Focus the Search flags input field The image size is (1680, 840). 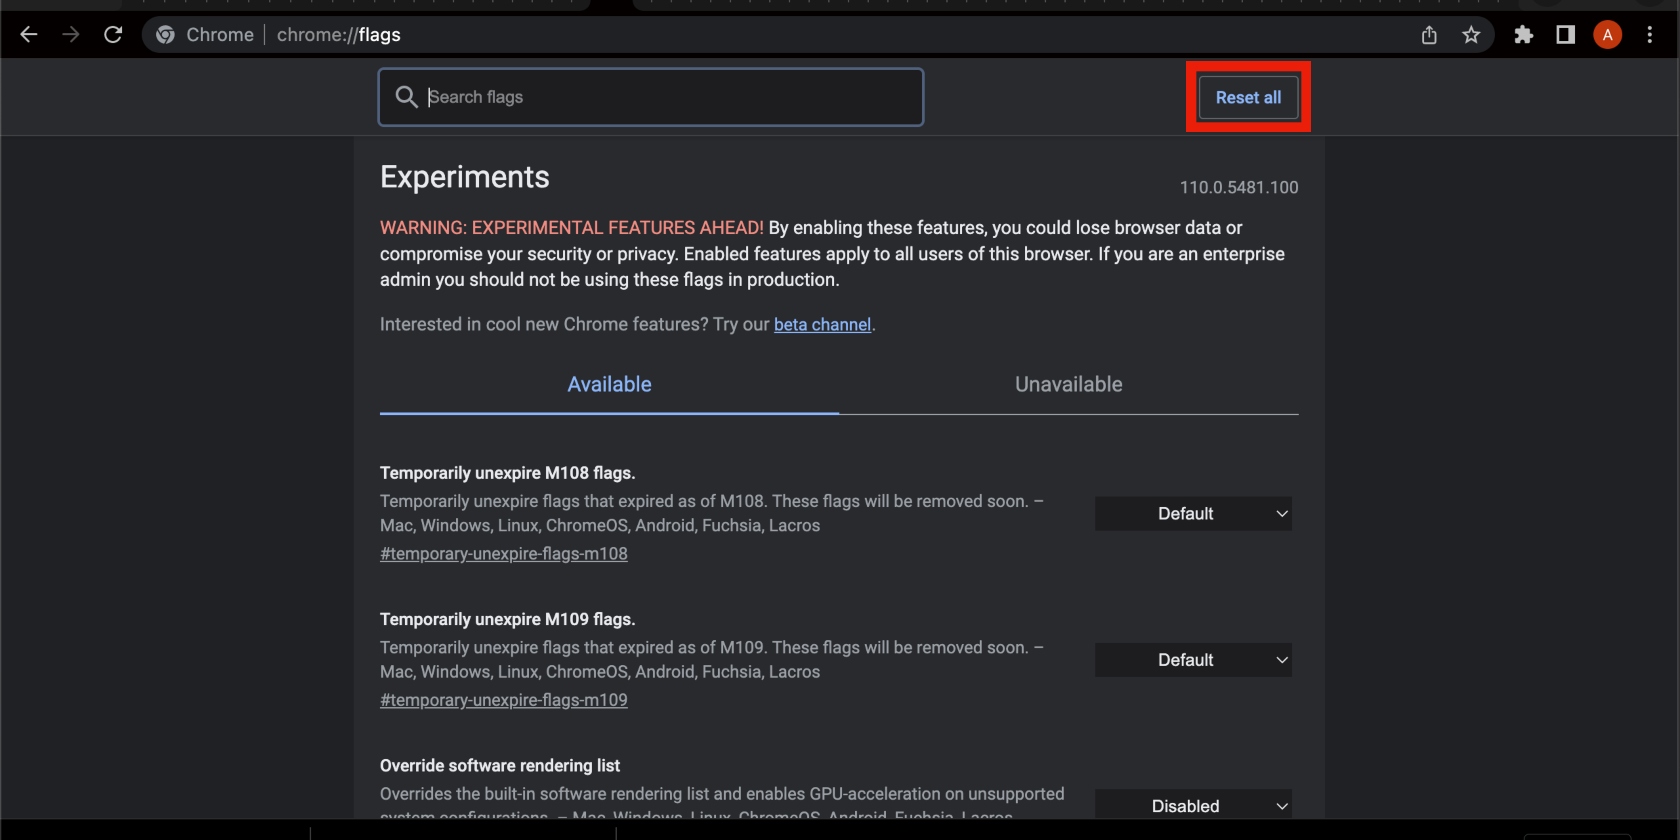coord(651,97)
